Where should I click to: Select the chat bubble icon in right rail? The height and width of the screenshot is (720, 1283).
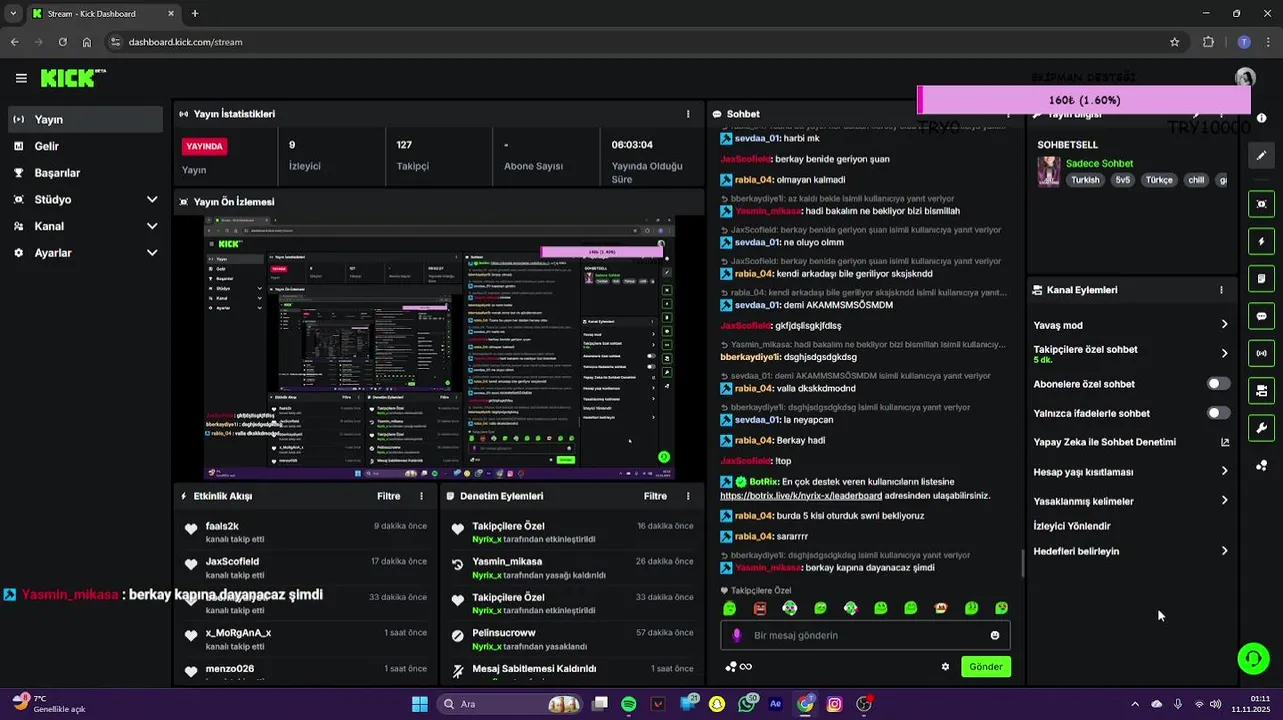1261,316
